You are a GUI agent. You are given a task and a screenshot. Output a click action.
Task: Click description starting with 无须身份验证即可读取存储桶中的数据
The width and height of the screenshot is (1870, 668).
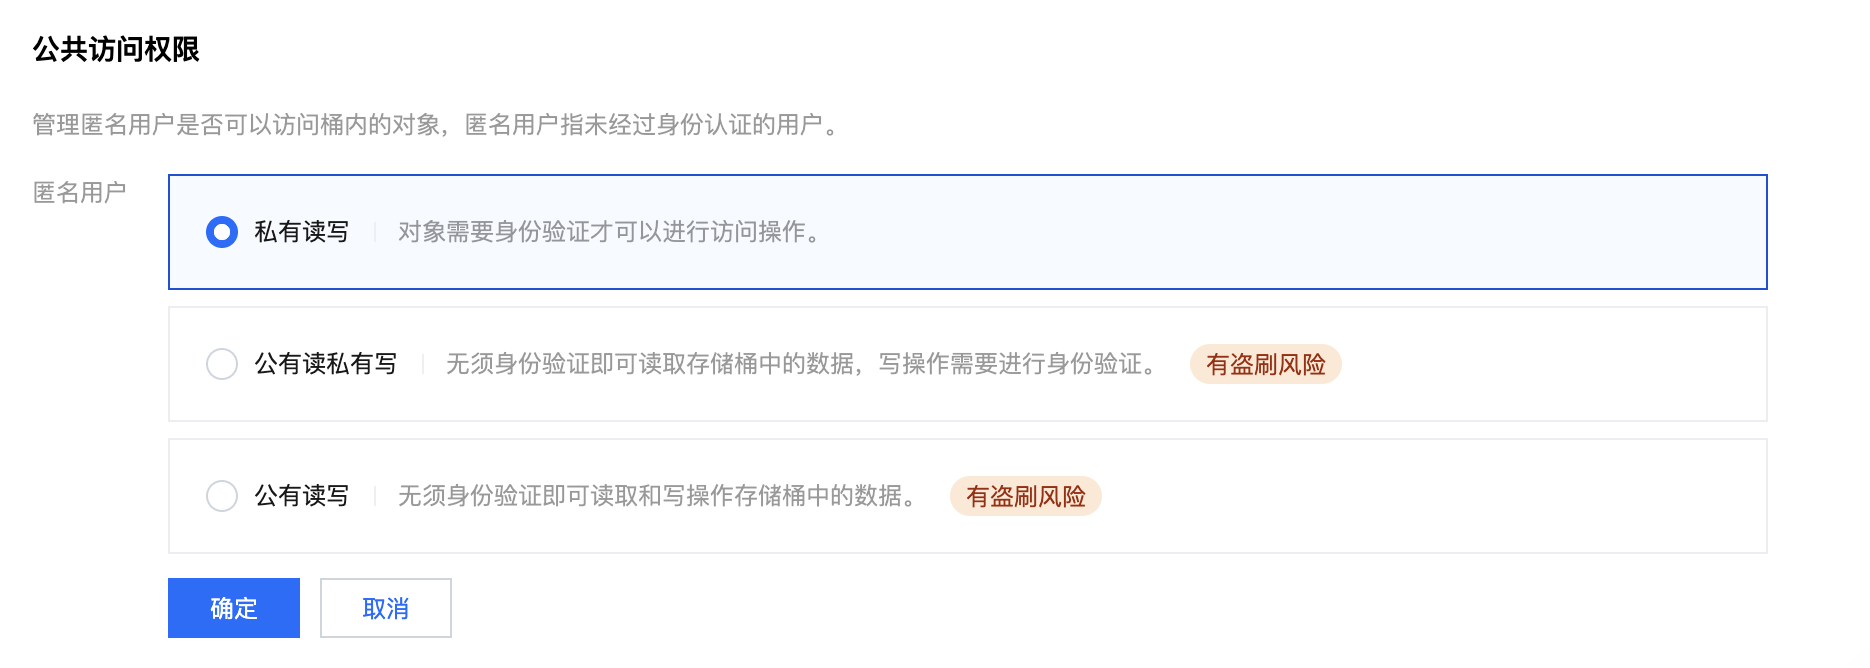[800, 364]
